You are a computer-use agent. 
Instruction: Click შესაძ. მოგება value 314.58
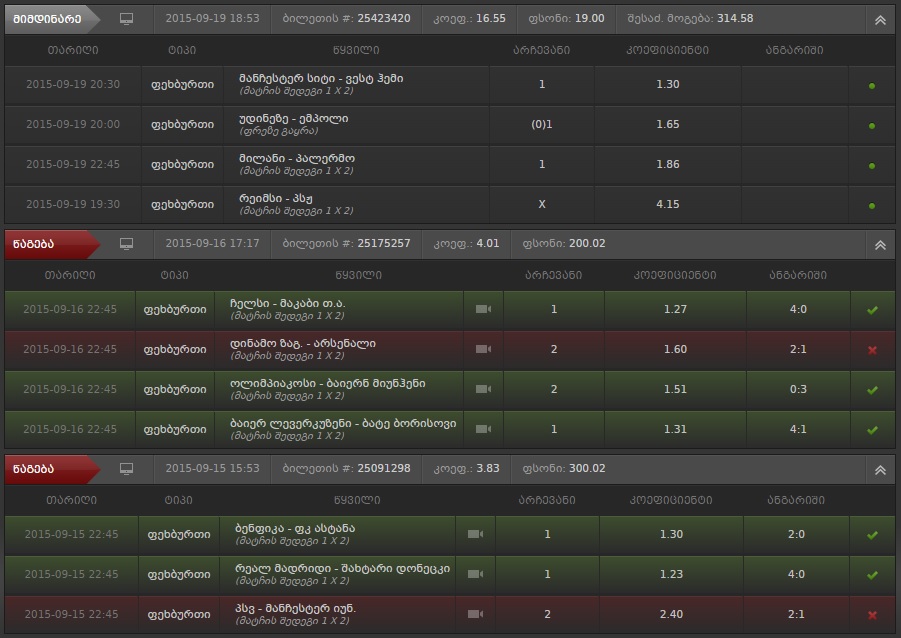click(x=735, y=18)
